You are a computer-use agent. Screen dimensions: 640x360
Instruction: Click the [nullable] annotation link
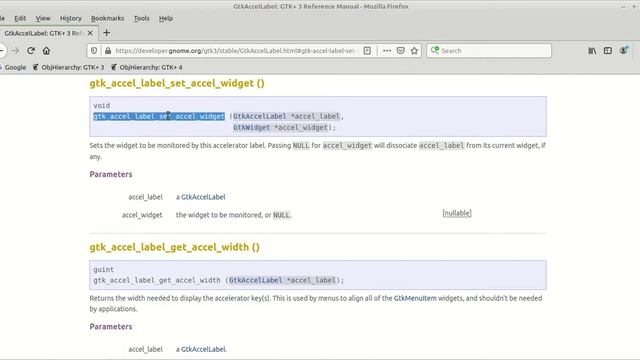(x=457, y=213)
